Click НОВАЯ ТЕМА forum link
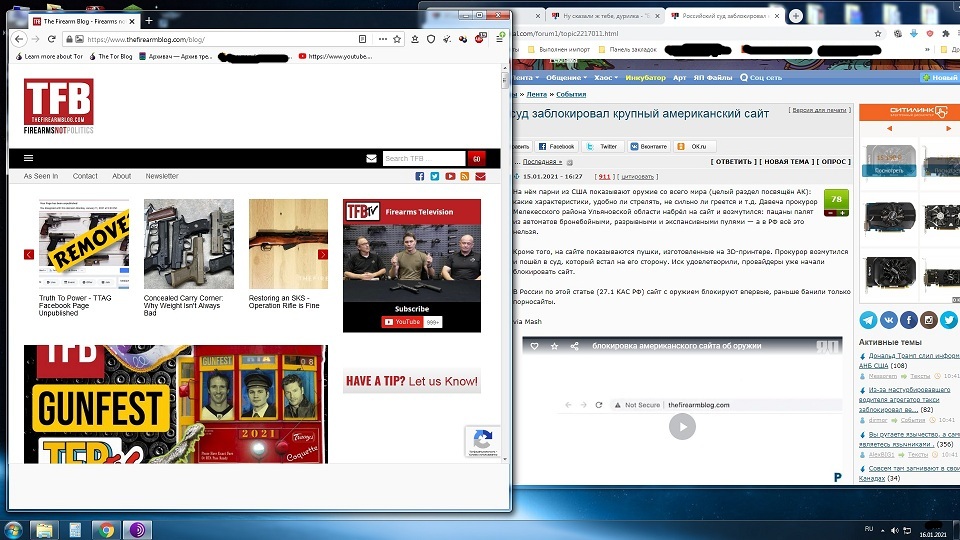This screenshot has height=540, width=960. coord(787,162)
